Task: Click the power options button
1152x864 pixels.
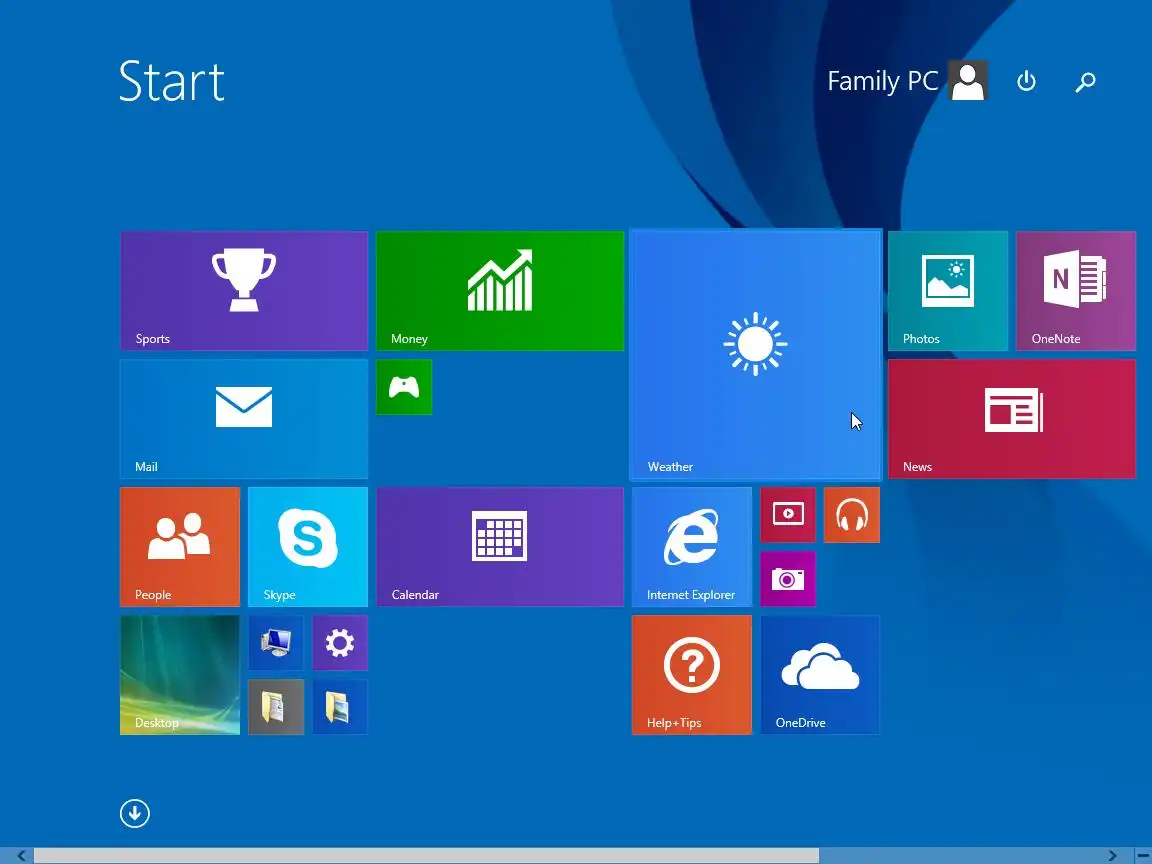Action: click(x=1026, y=81)
